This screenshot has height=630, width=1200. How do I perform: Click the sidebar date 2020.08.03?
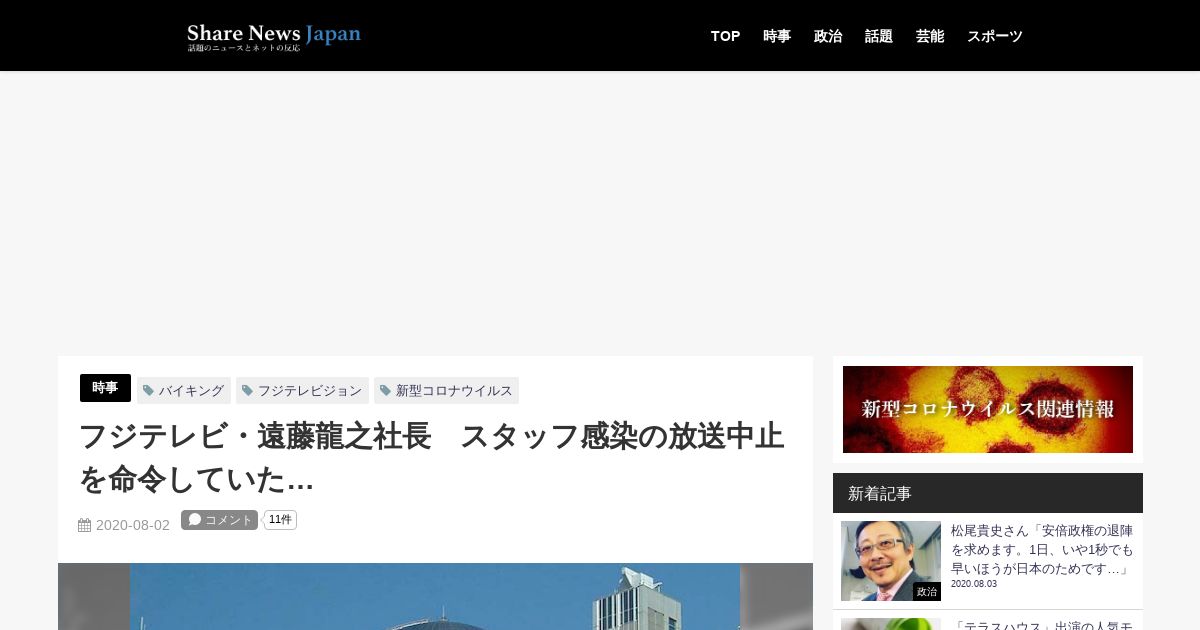[974, 584]
